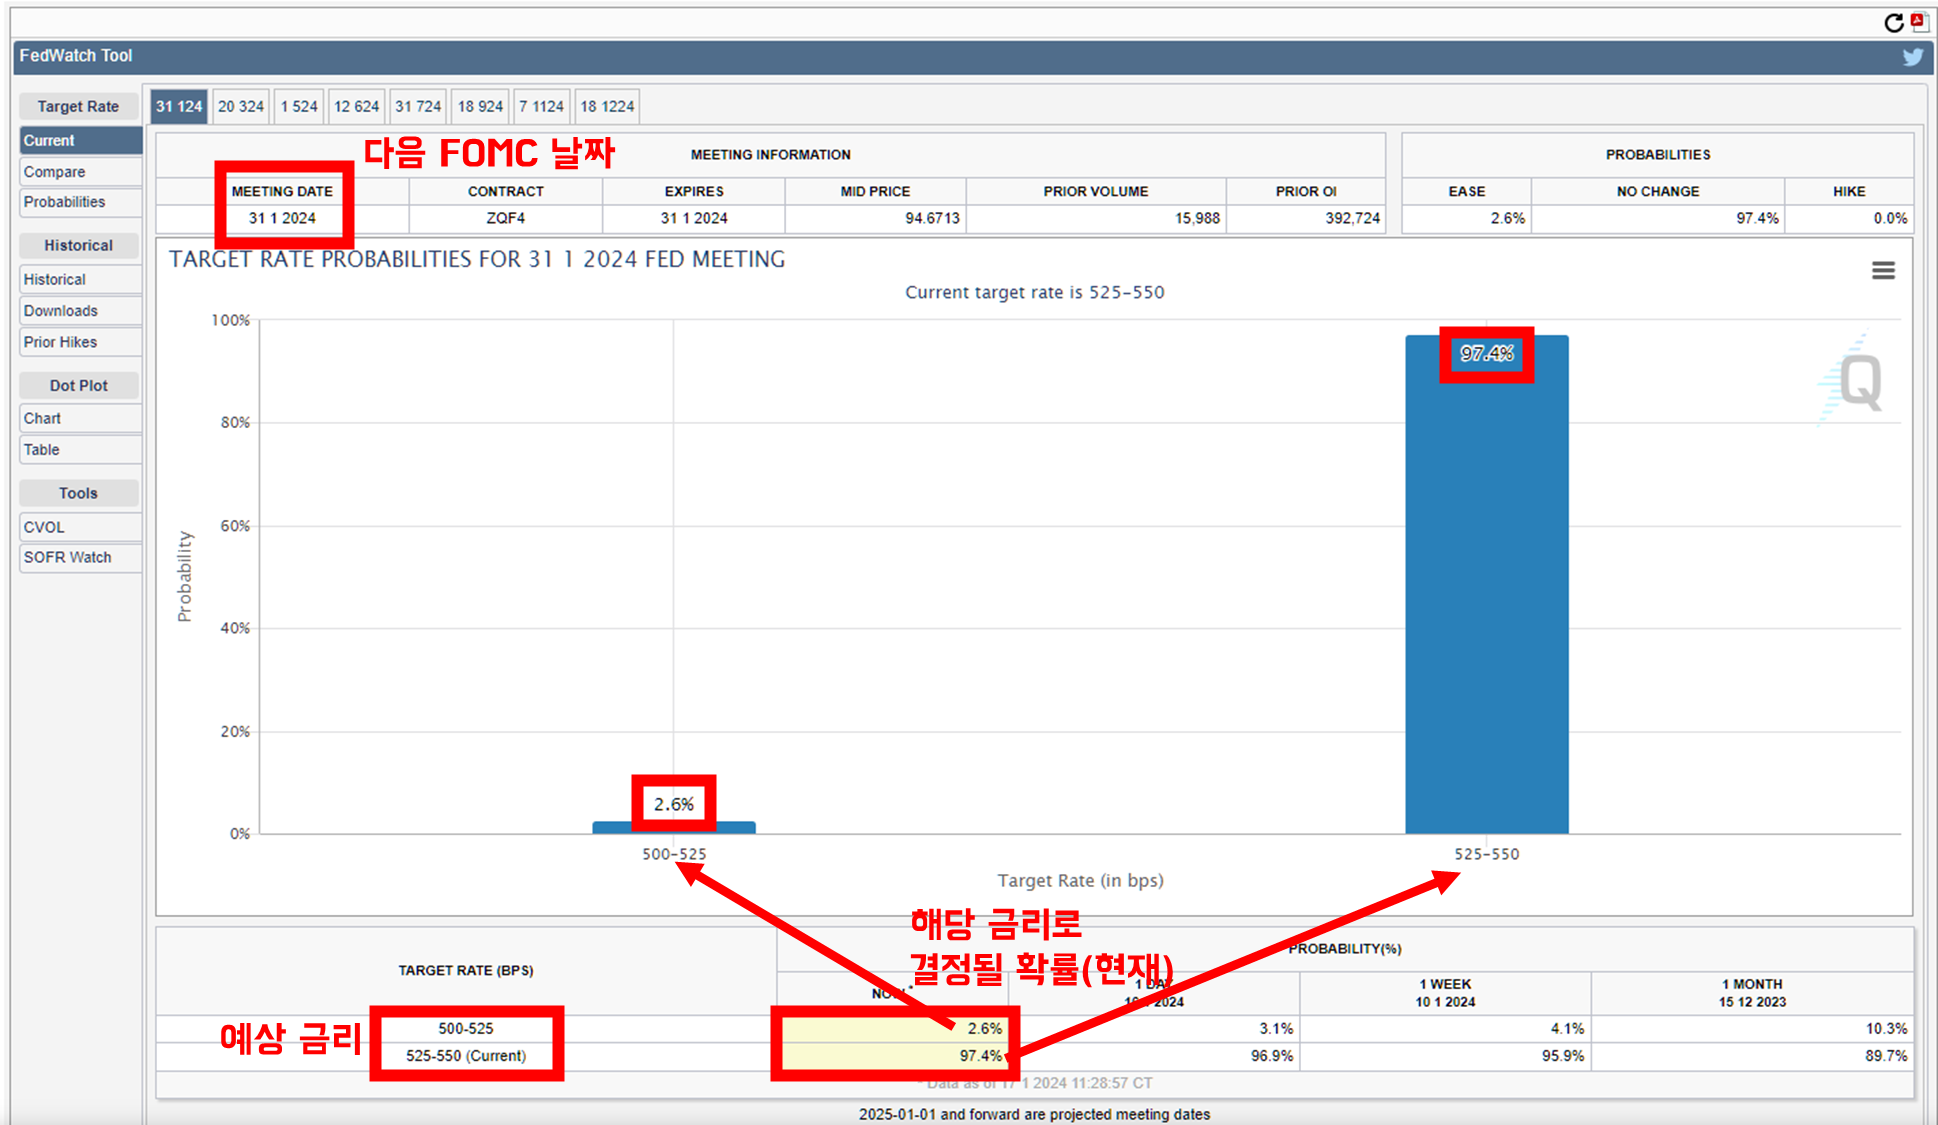Select the 18 1224 meeting tab
The height and width of the screenshot is (1125, 1938).
click(x=607, y=106)
